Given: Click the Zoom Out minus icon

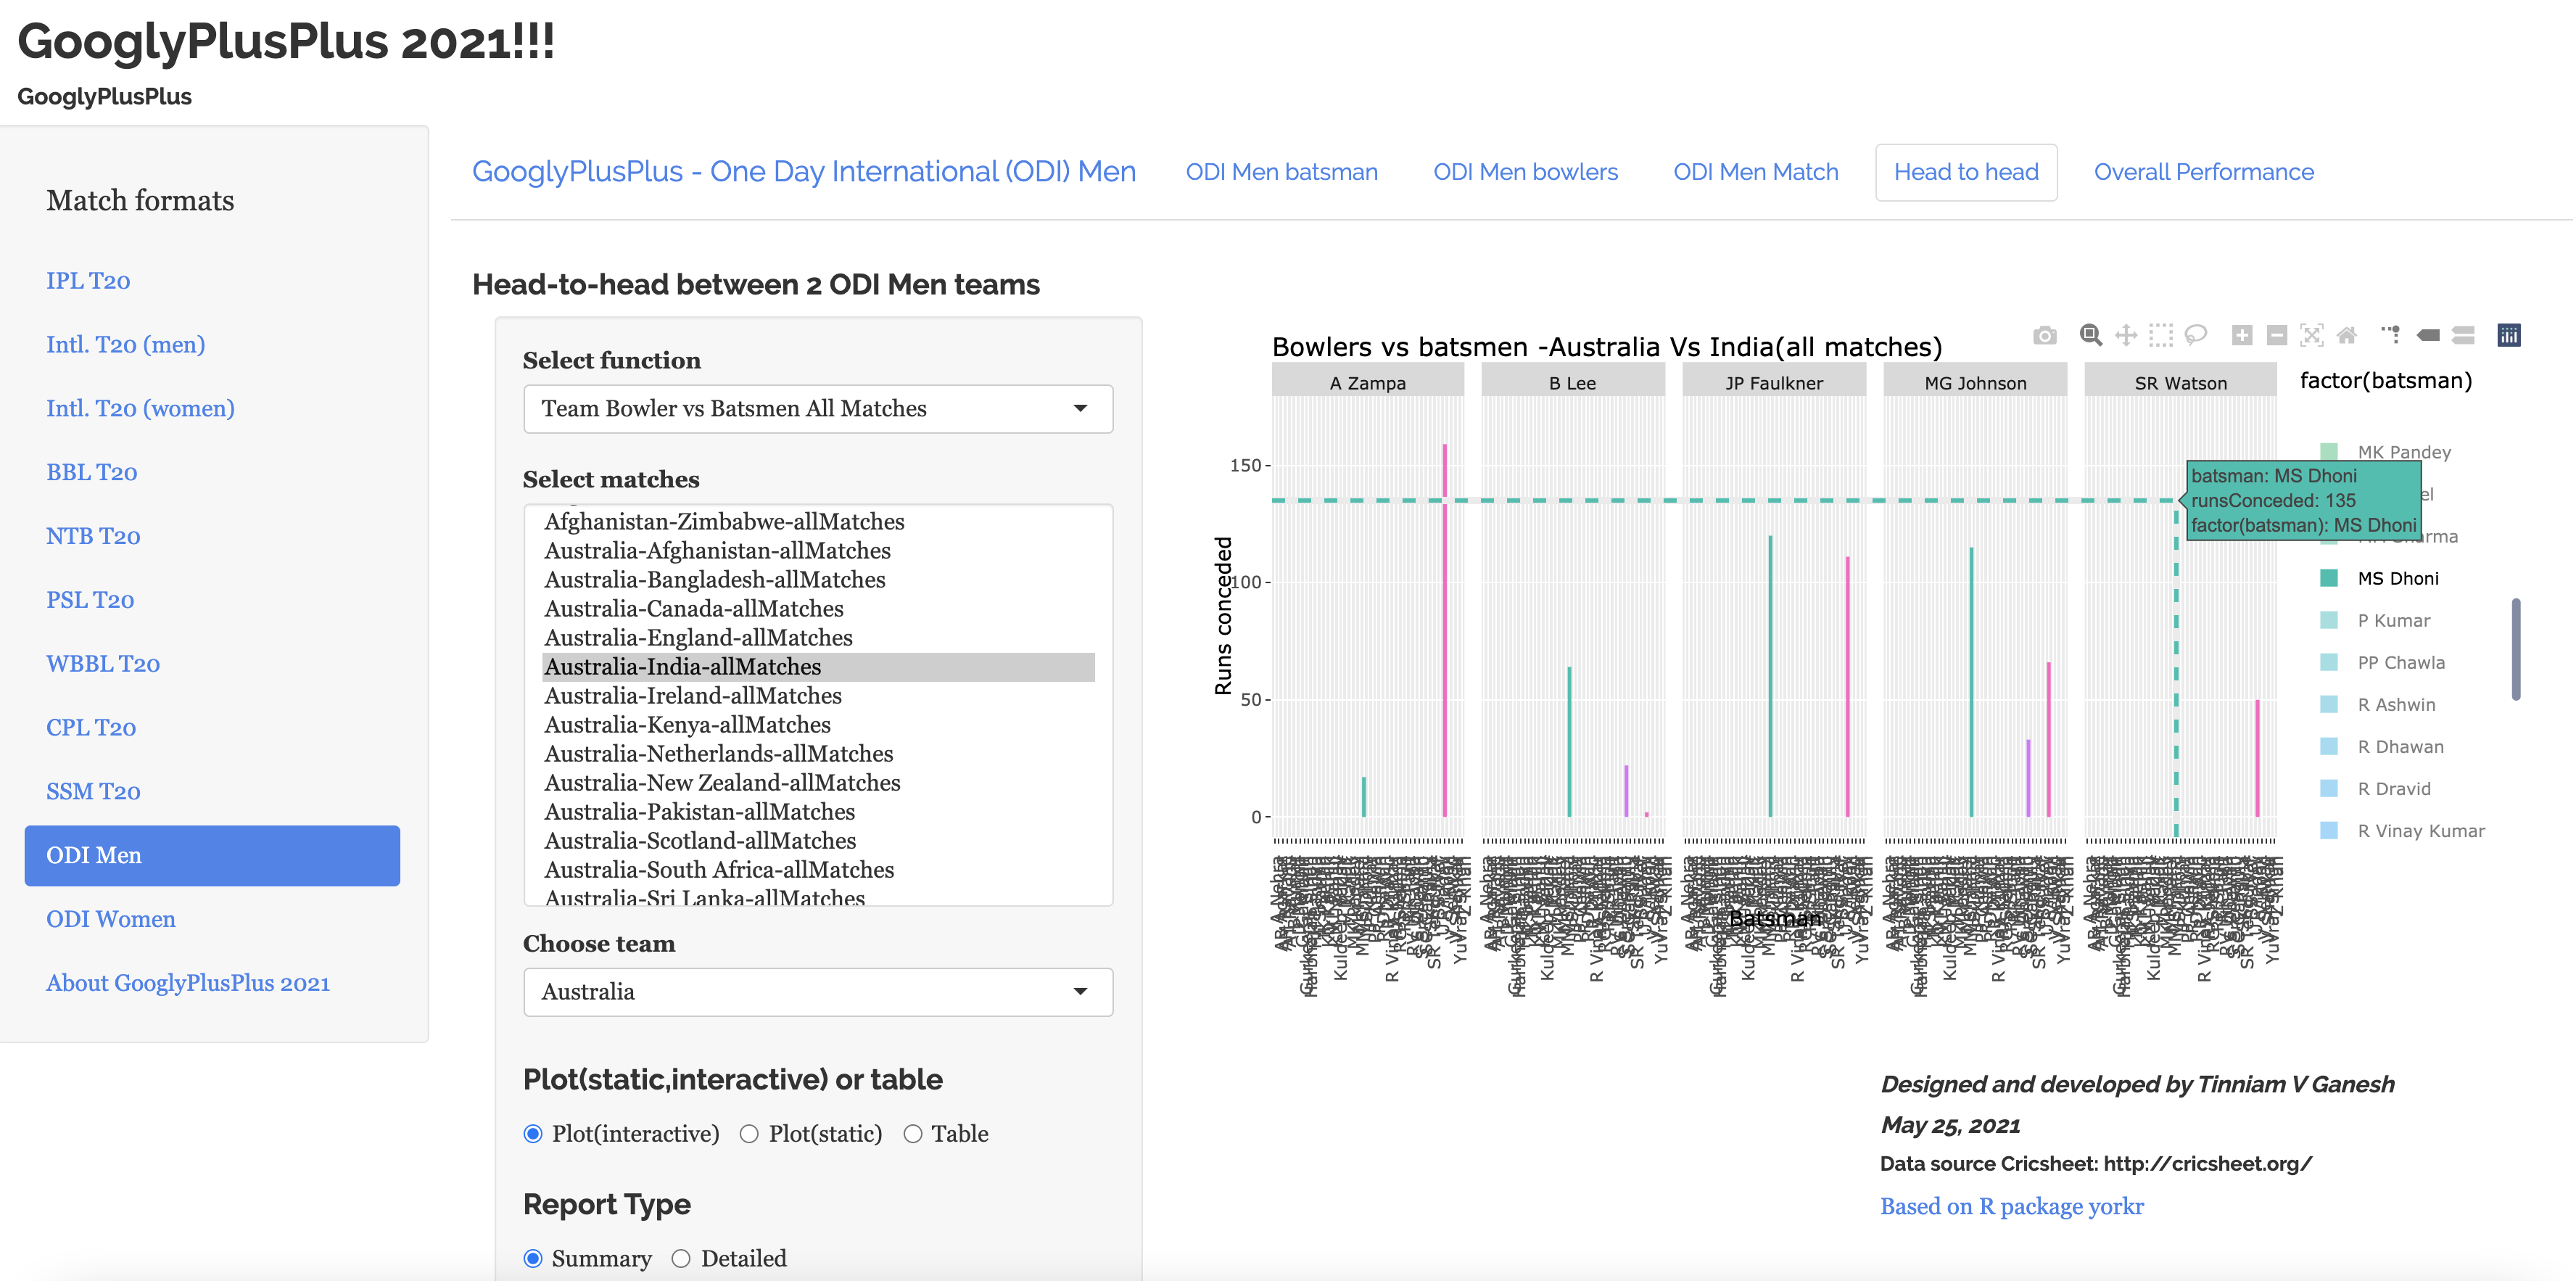Looking at the screenshot, I should 2277,335.
